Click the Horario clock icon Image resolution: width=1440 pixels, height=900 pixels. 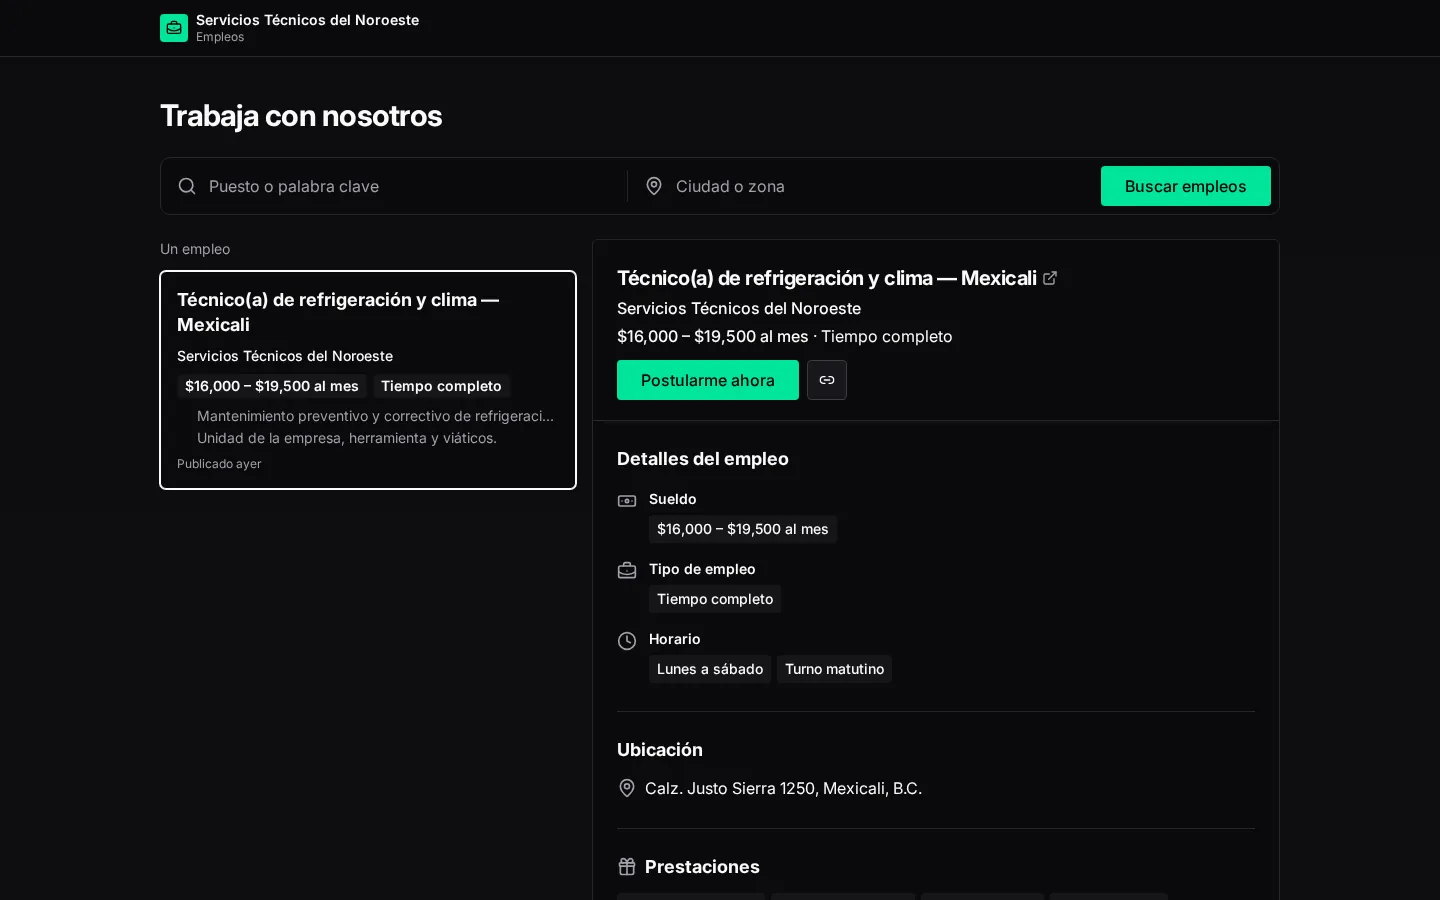click(627, 640)
